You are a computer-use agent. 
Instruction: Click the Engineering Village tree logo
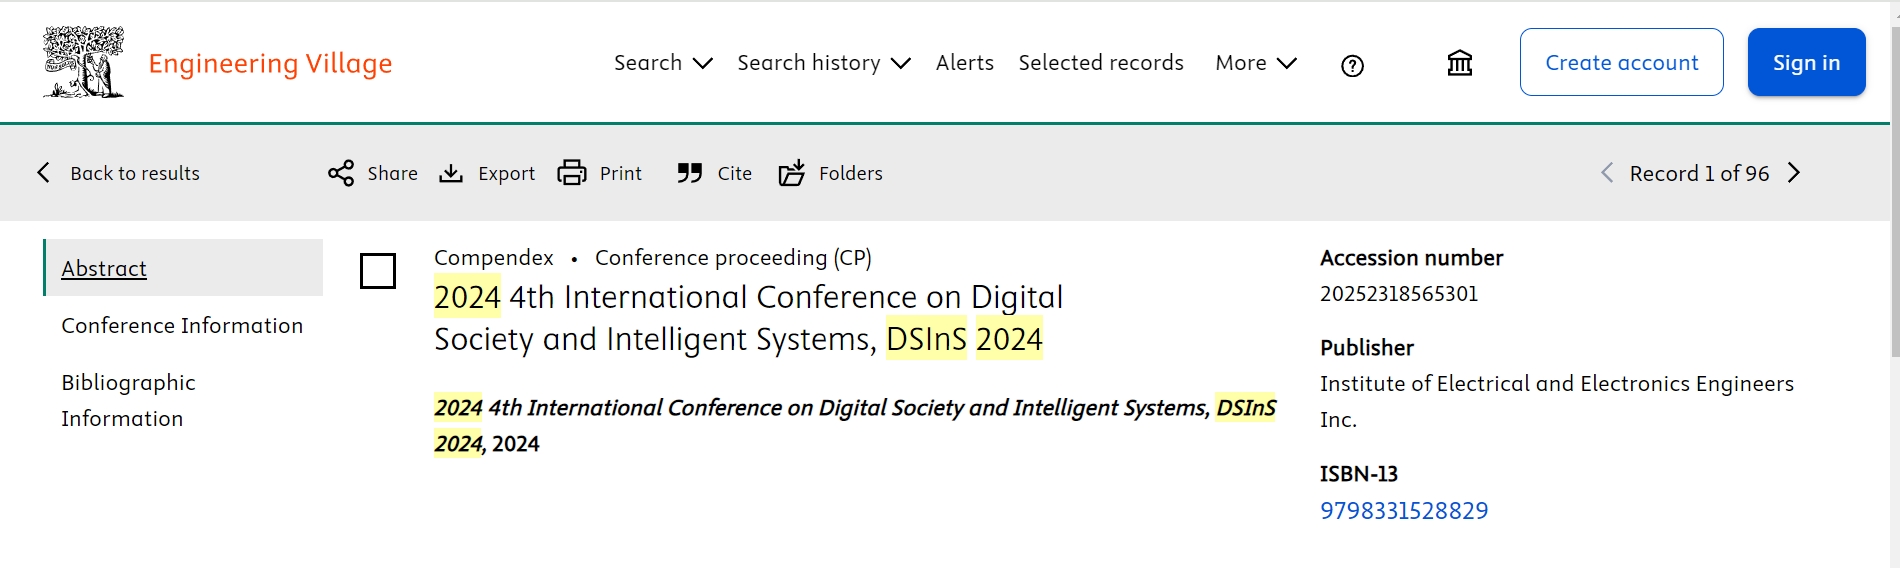click(x=83, y=63)
